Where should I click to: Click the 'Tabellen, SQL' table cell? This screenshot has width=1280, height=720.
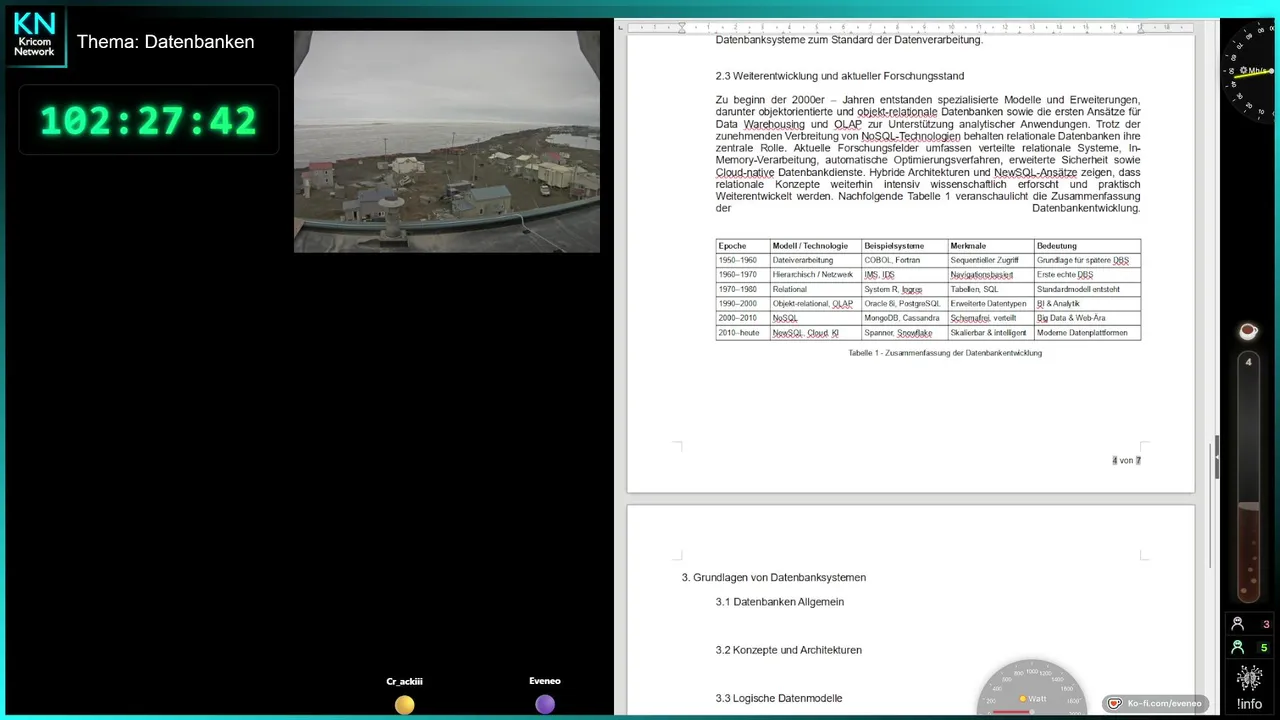(x=991, y=289)
